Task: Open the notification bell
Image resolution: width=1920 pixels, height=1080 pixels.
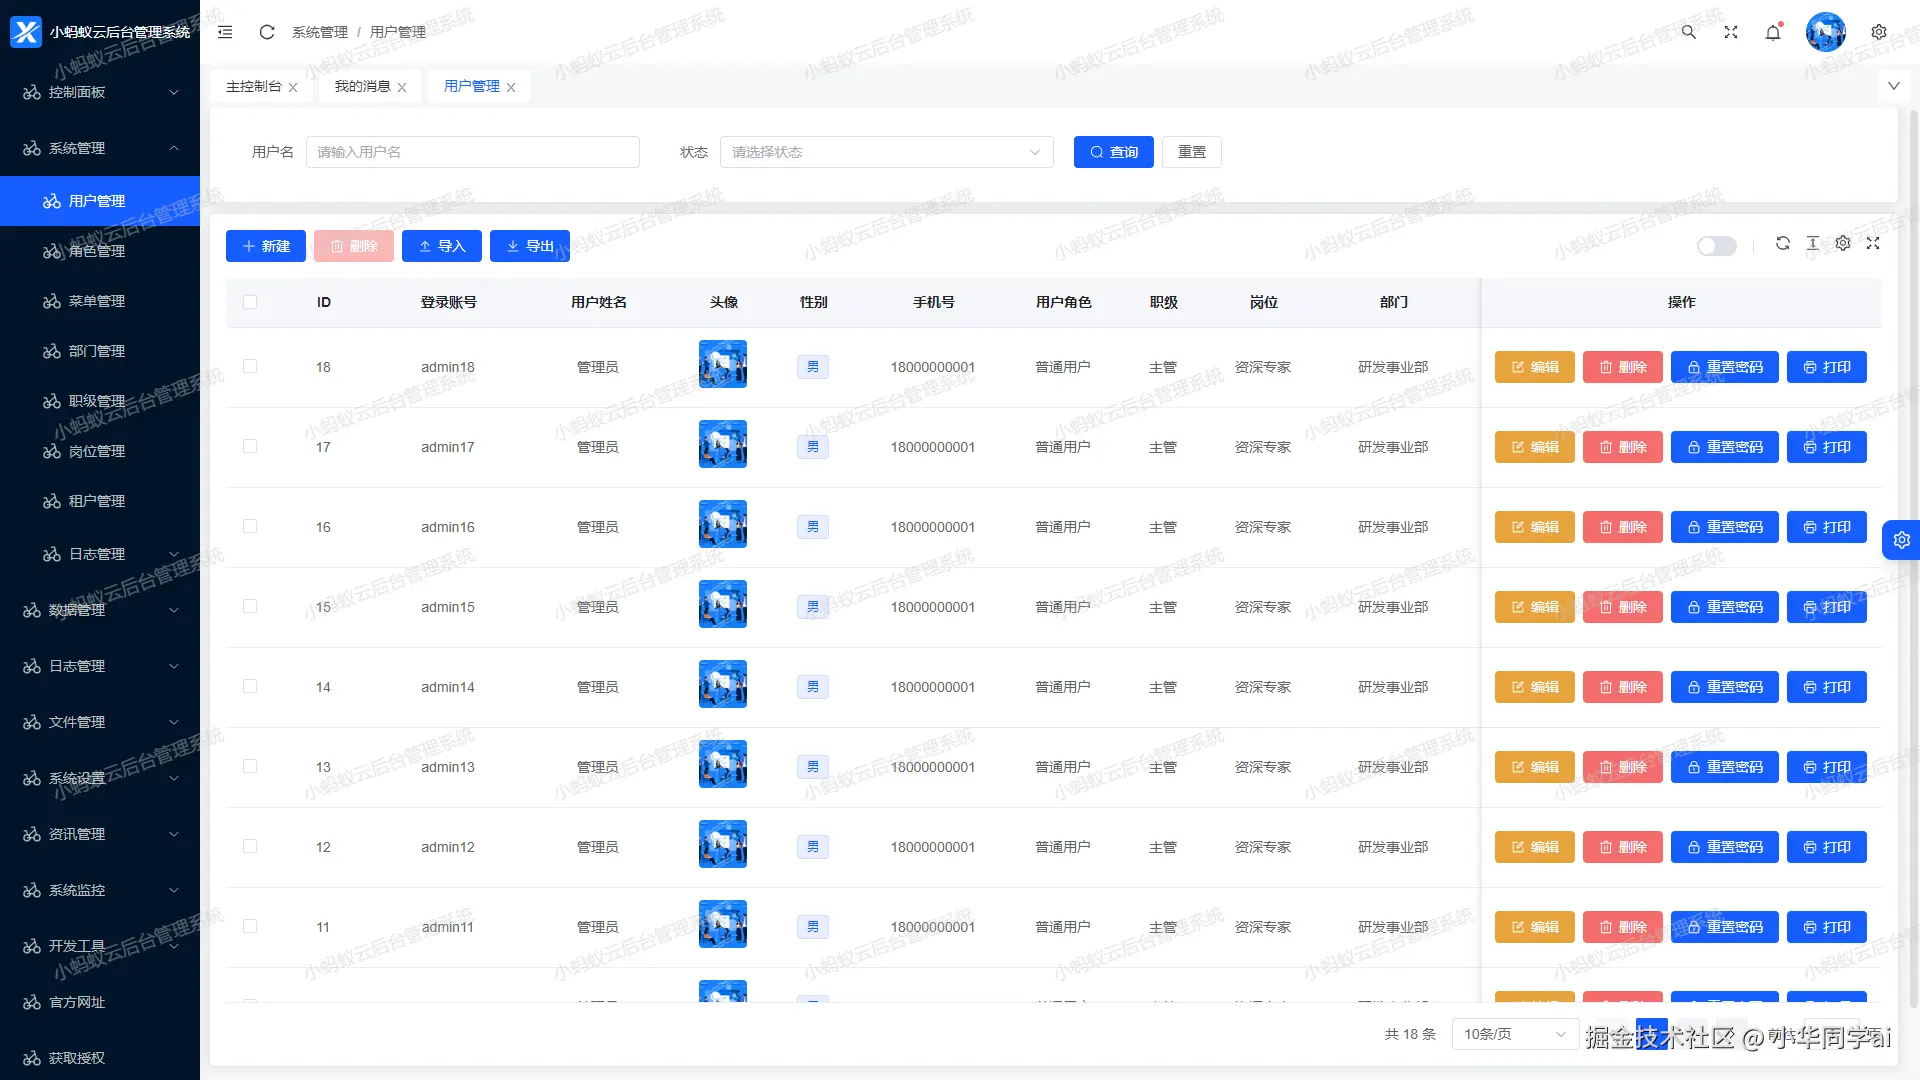Action: tap(1773, 32)
